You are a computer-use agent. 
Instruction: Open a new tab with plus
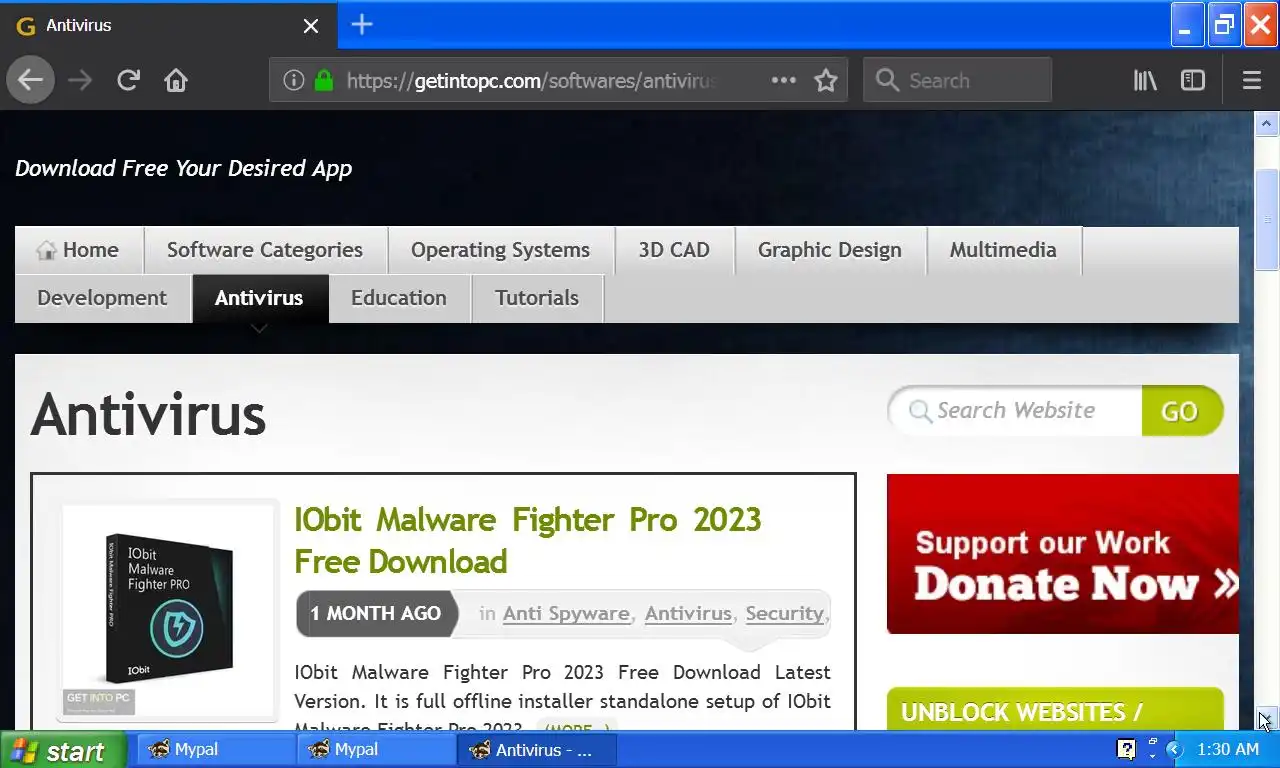pos(362,25)
